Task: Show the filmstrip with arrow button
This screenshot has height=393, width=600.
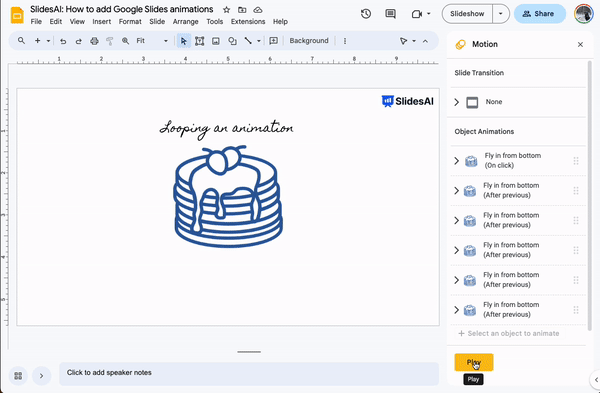Action: tap(41, 376)
